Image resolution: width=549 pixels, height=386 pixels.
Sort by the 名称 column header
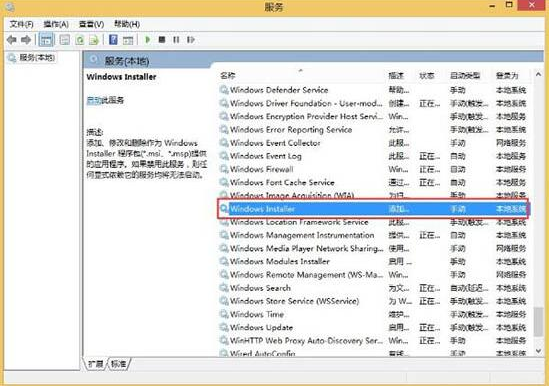tap(228, 76)
